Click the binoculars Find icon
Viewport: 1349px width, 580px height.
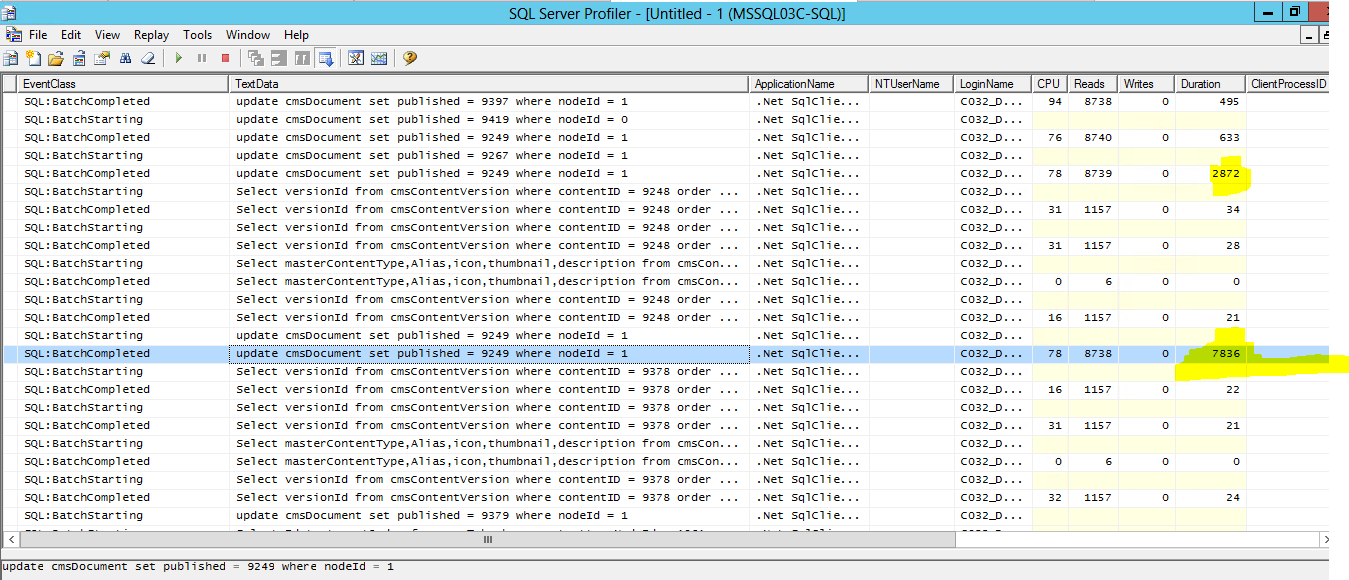tap(126, 58)
